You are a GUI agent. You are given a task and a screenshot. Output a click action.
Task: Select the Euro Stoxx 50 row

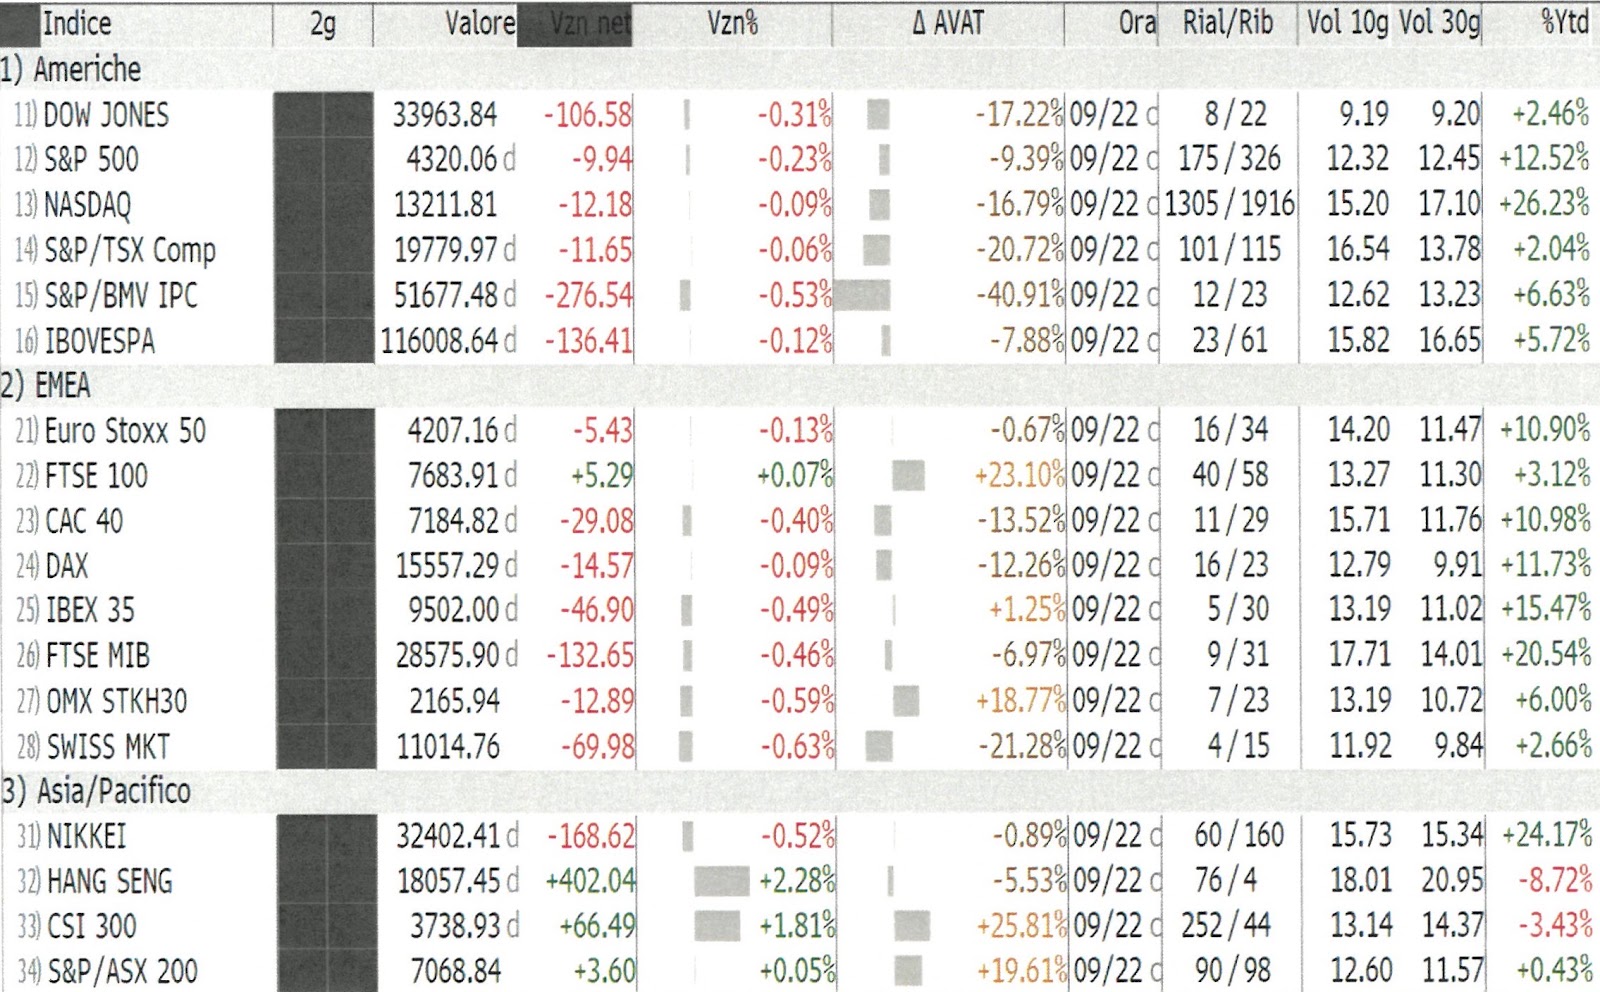[x=800, y=431]
